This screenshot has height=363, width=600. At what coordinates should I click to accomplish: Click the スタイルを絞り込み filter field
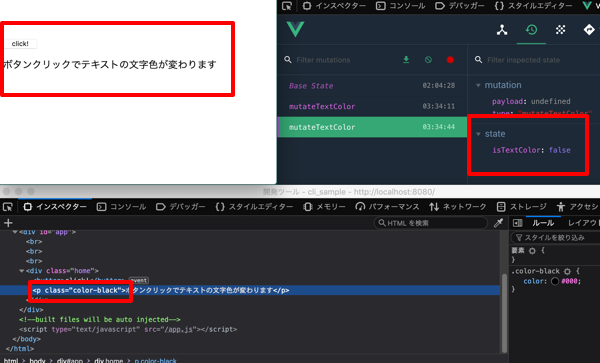coord(557,238)
